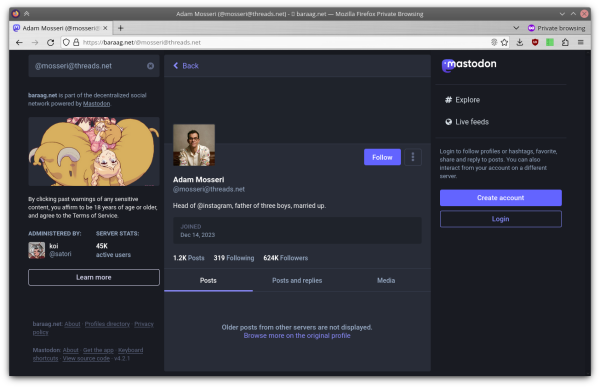Open the @instagram mention in the bio
Image resolution: width=600 pixels, height=387 pixels.
click(214, 206)
